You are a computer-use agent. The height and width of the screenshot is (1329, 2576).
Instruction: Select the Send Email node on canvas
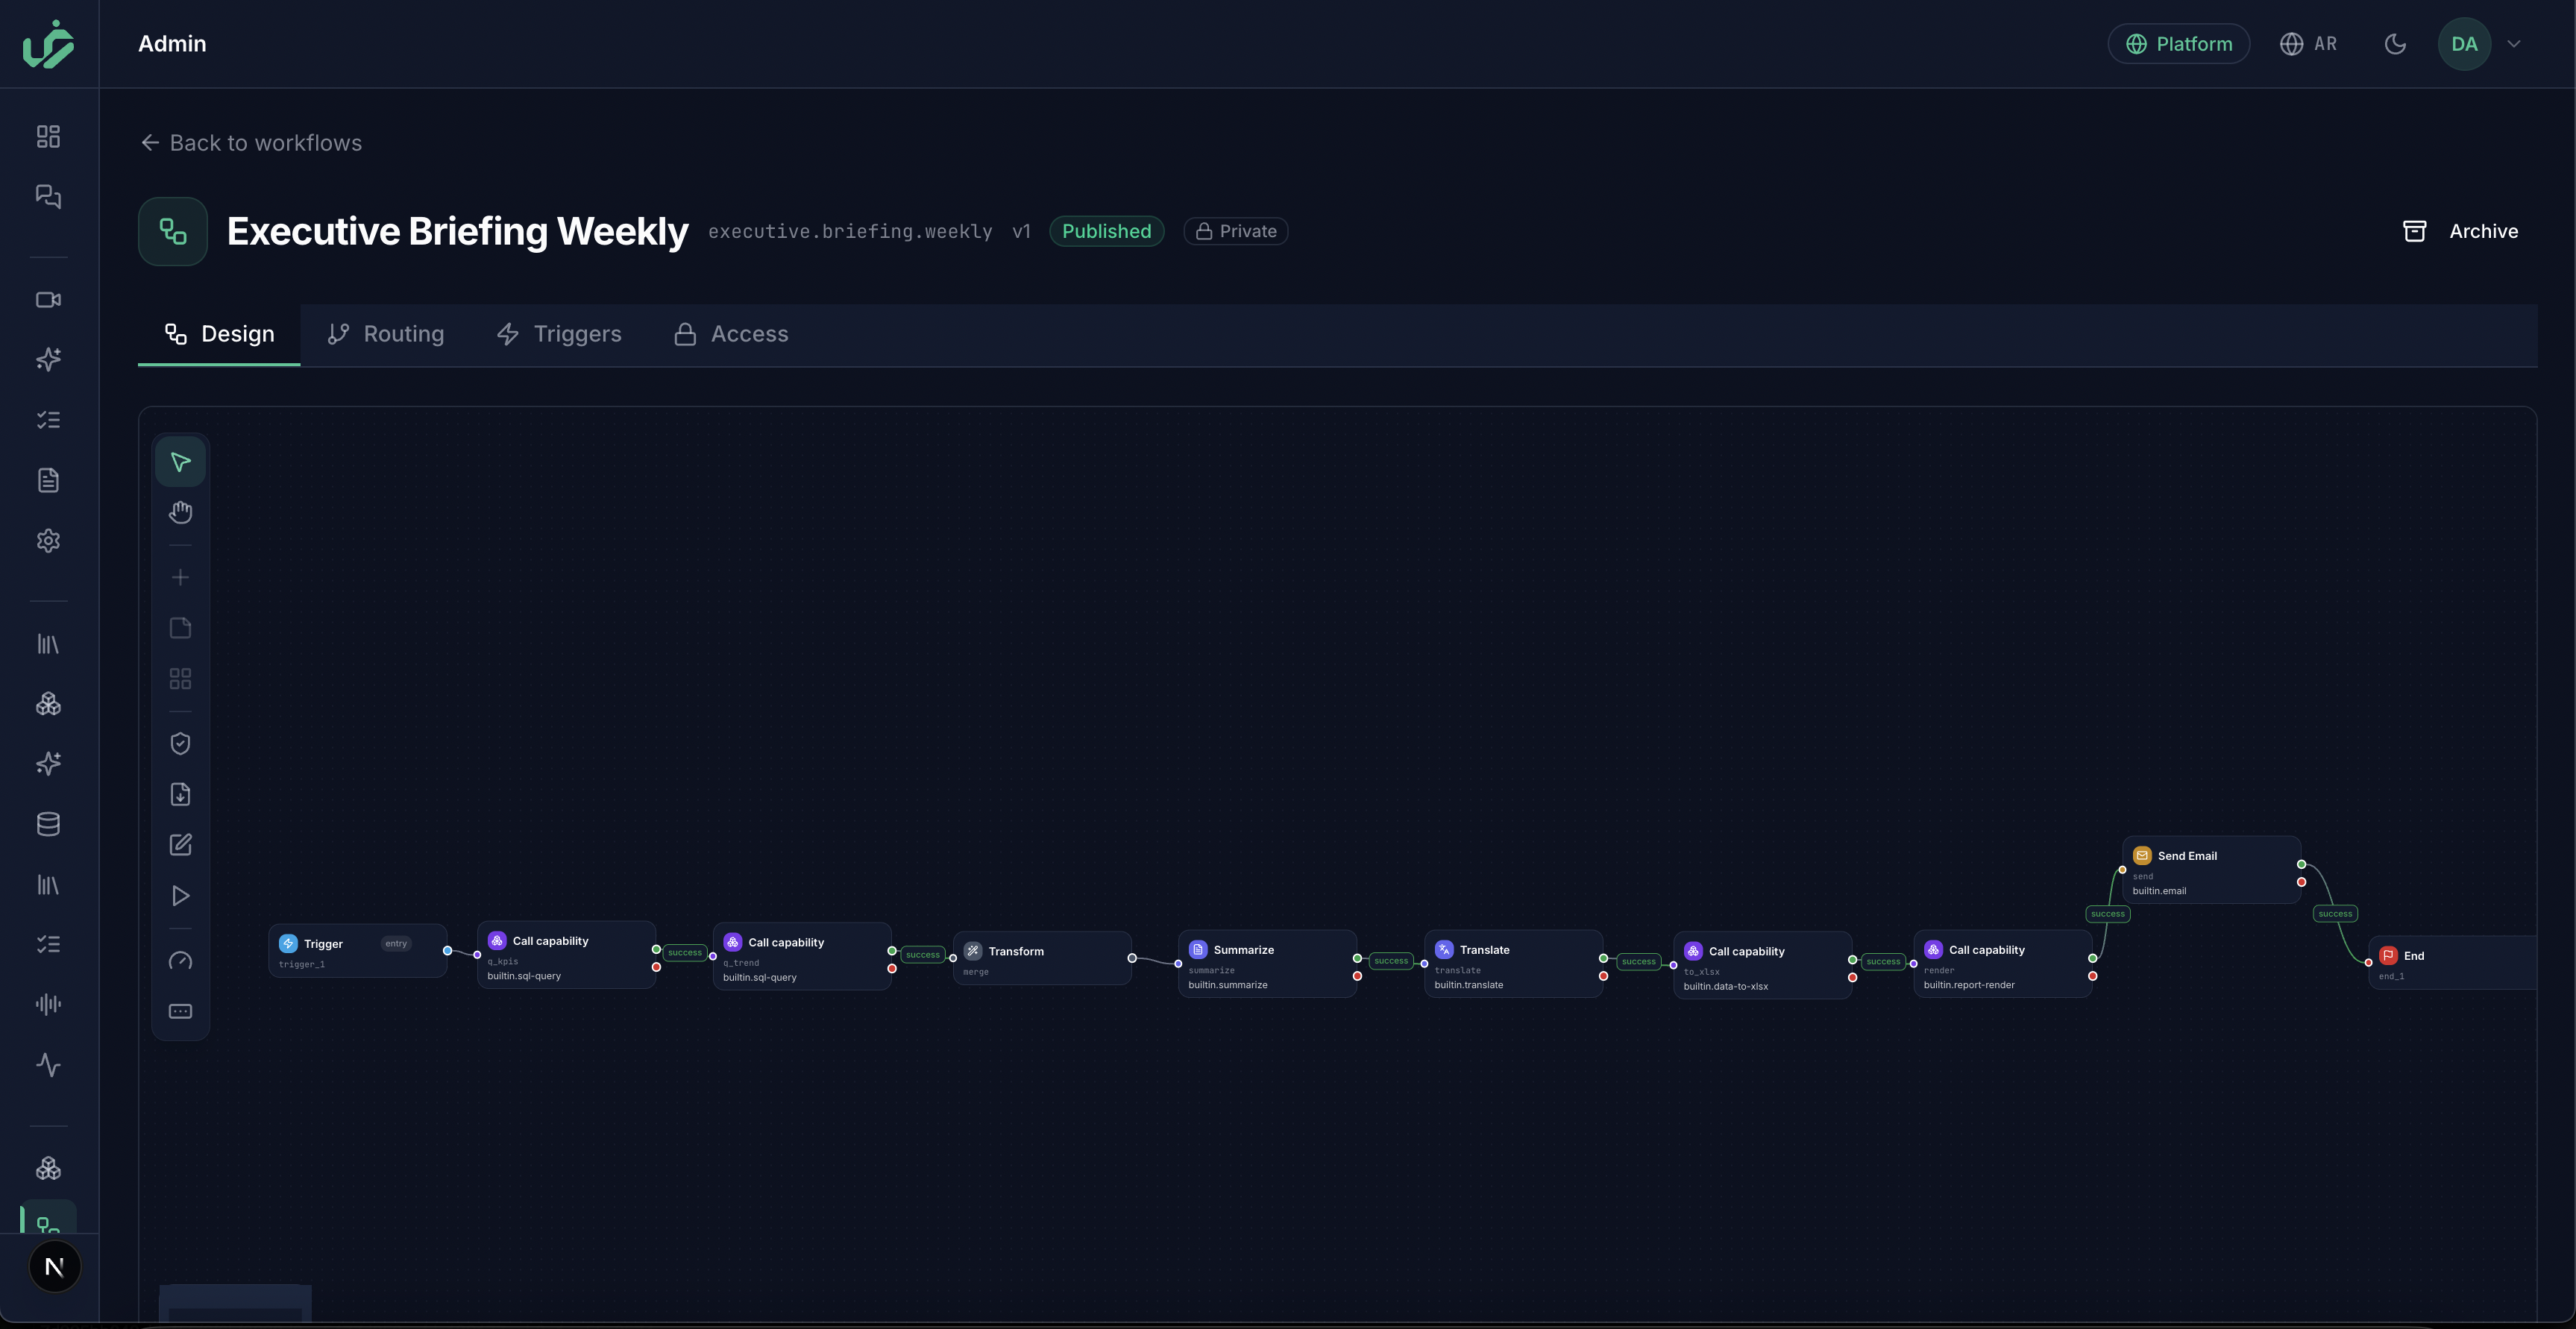point(2212,871)
